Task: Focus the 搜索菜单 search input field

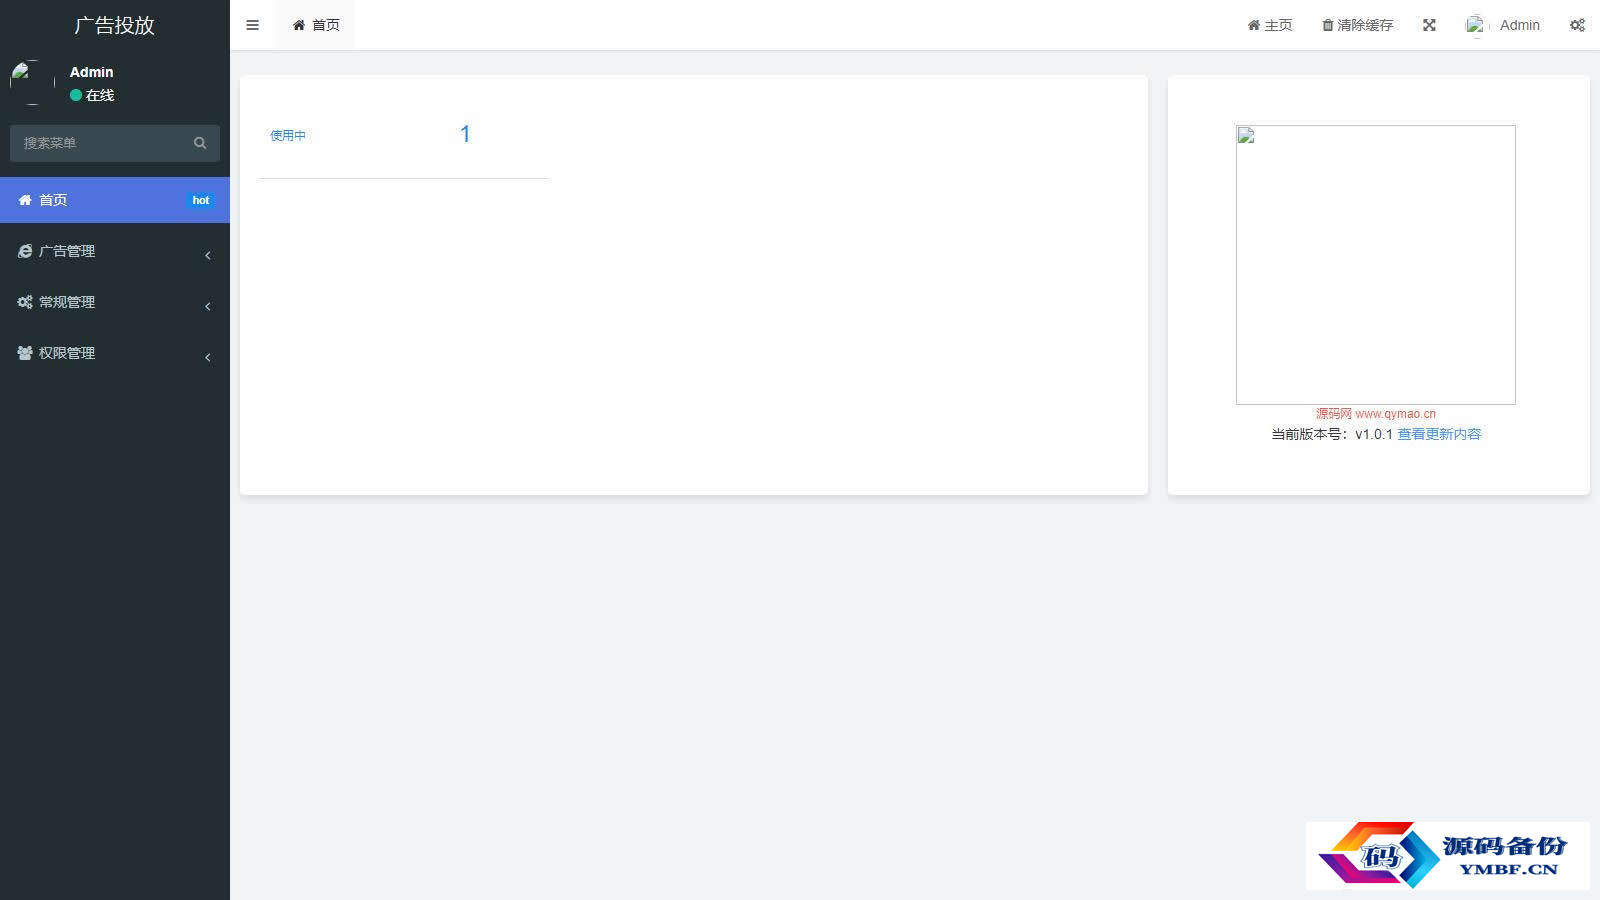Action: 115,143
